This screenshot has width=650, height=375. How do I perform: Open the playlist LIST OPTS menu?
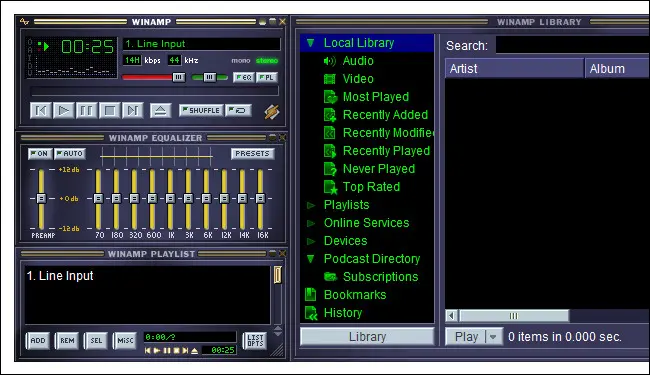tap(255, 341)
